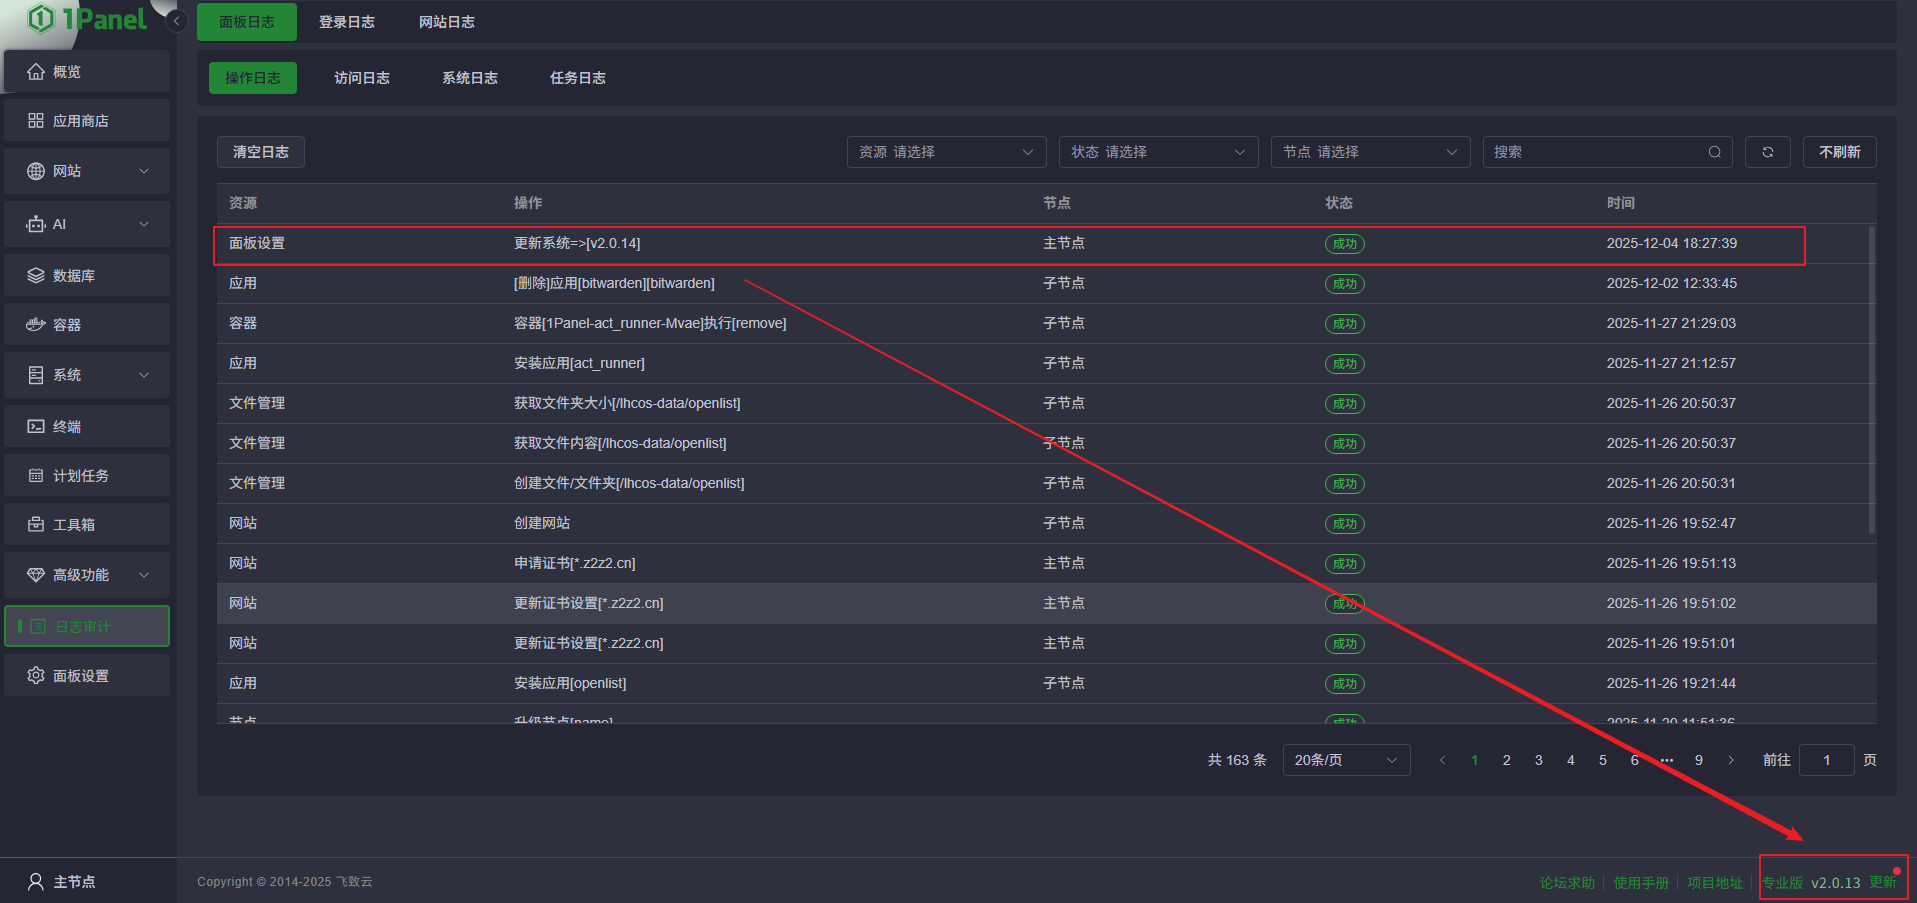Go to 应用商店 app store
The image size is (1917, 903).
point(87,121)
